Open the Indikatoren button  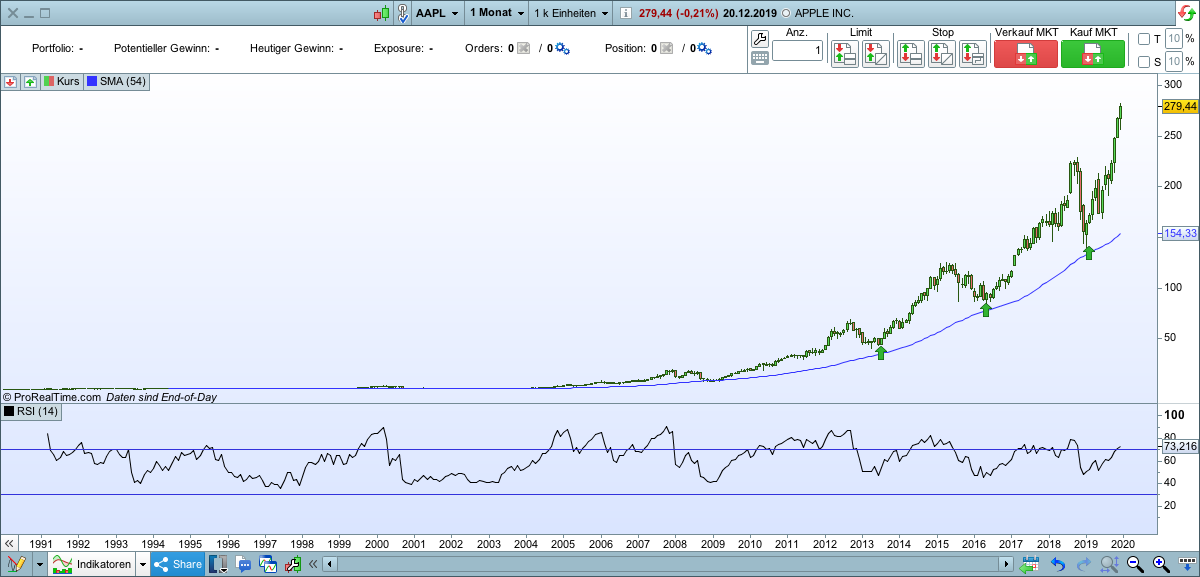92,565
